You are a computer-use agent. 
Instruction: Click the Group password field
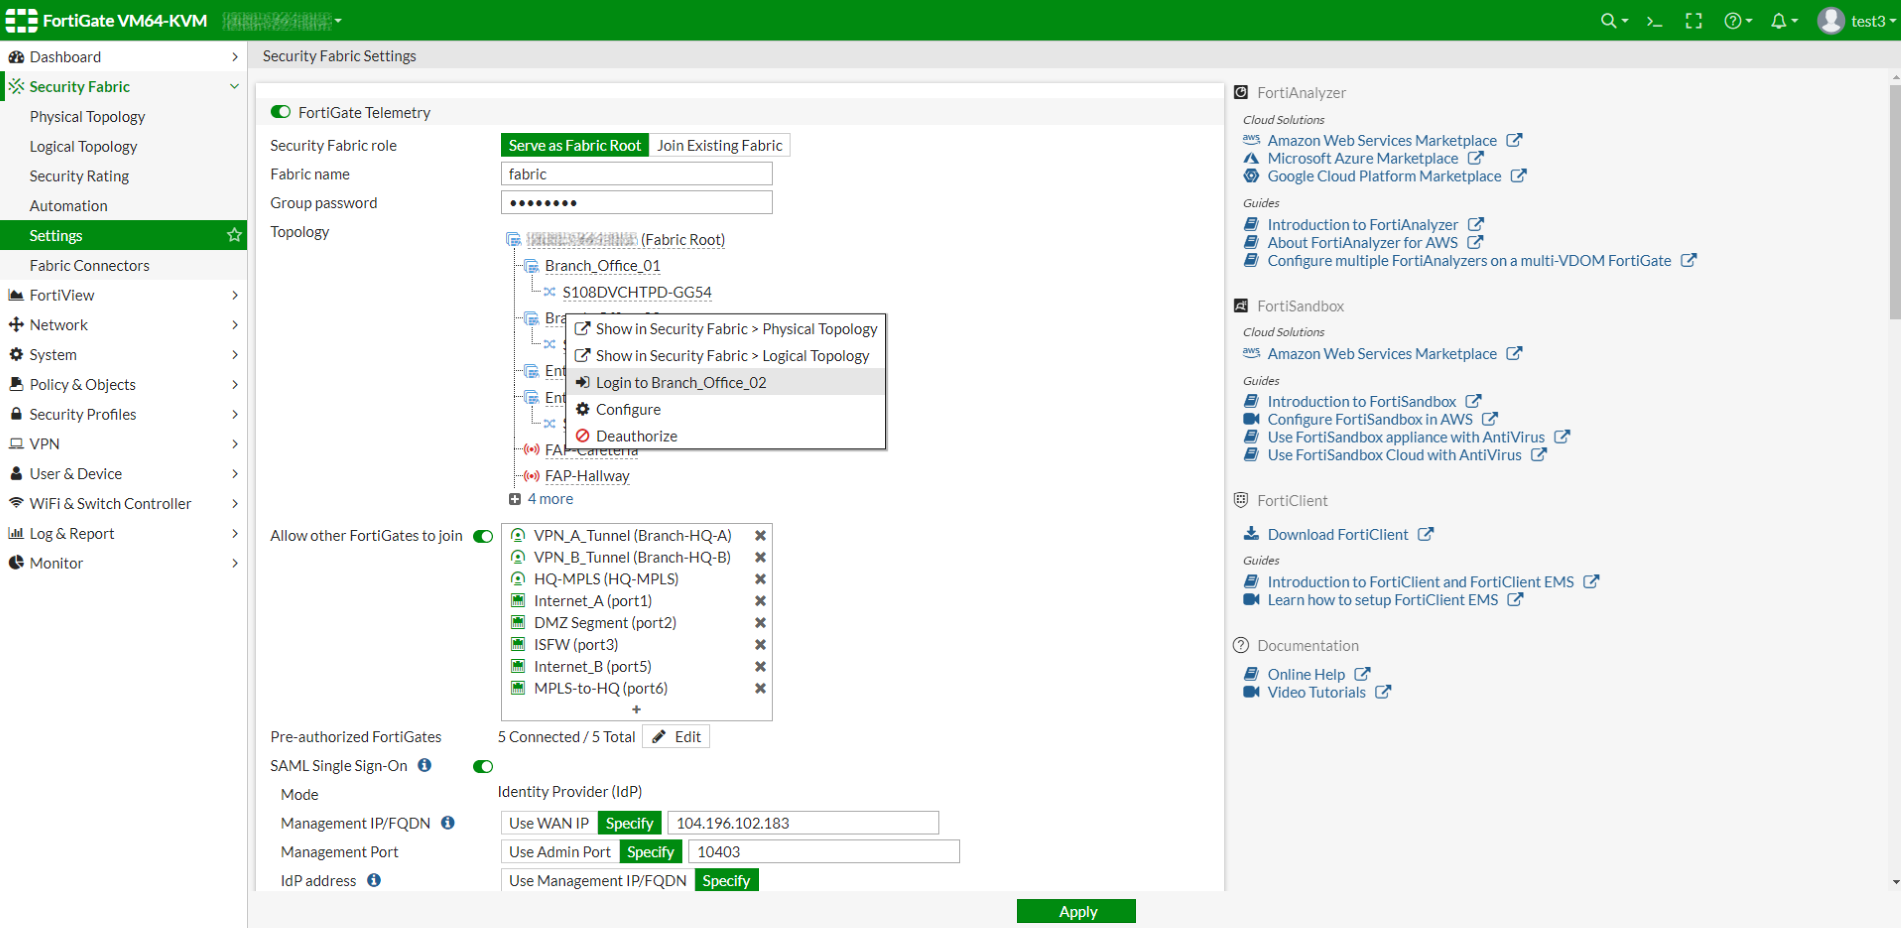point(637,203)
